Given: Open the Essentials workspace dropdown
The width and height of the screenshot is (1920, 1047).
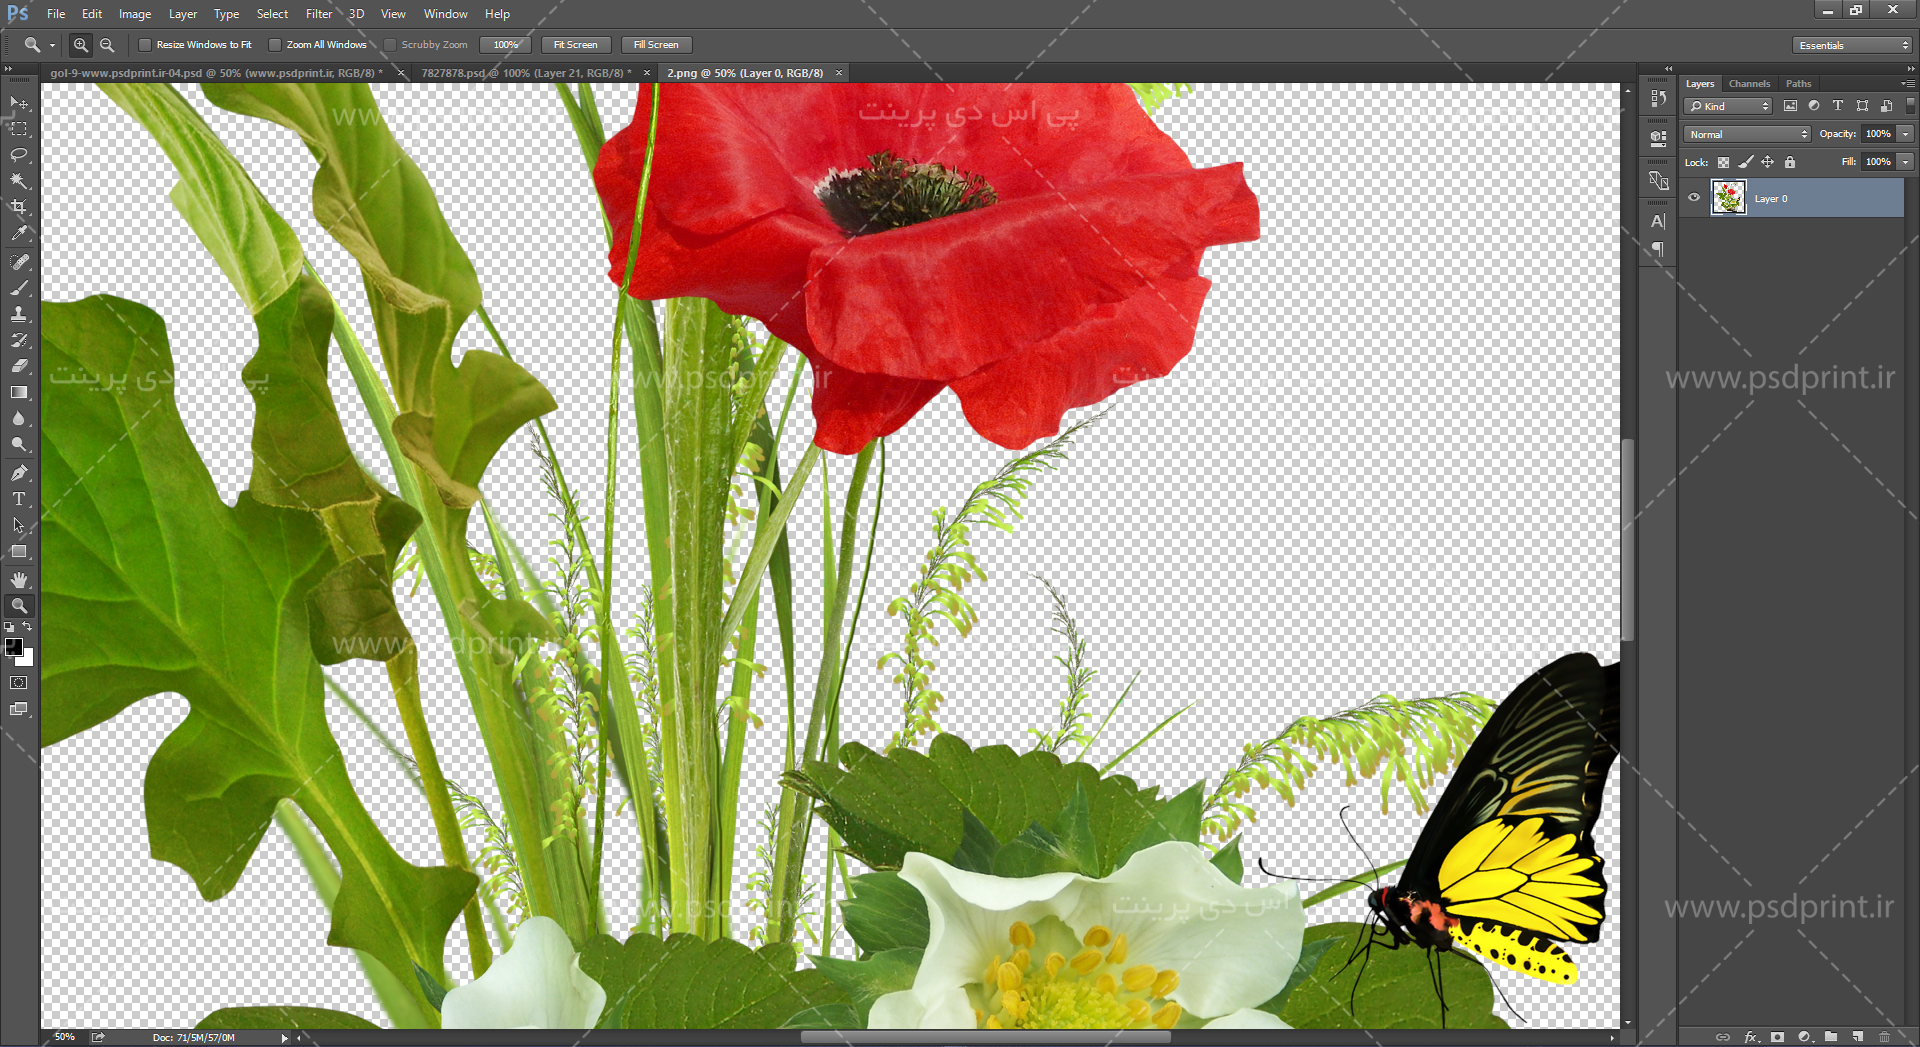Looking at the screenshot, I should pos(1852,45).
